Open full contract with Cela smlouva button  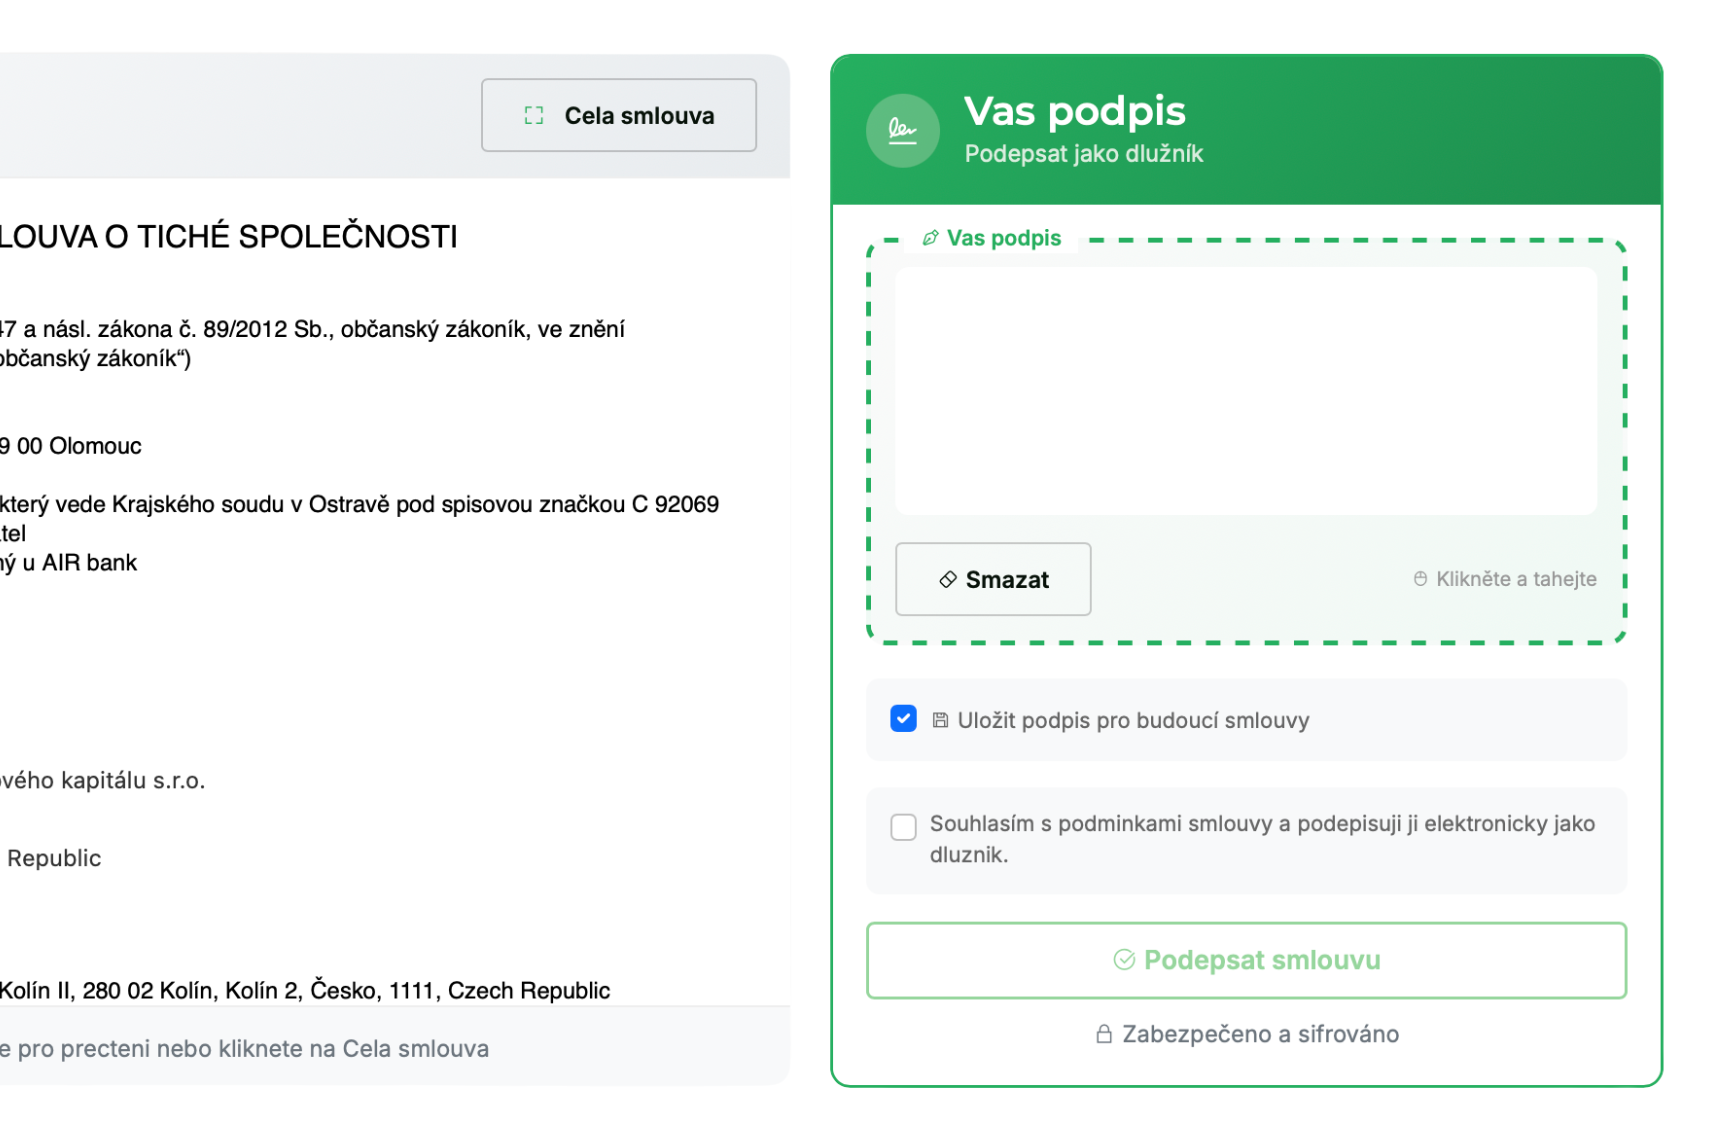pyautogui.click(x=619, y=116)
